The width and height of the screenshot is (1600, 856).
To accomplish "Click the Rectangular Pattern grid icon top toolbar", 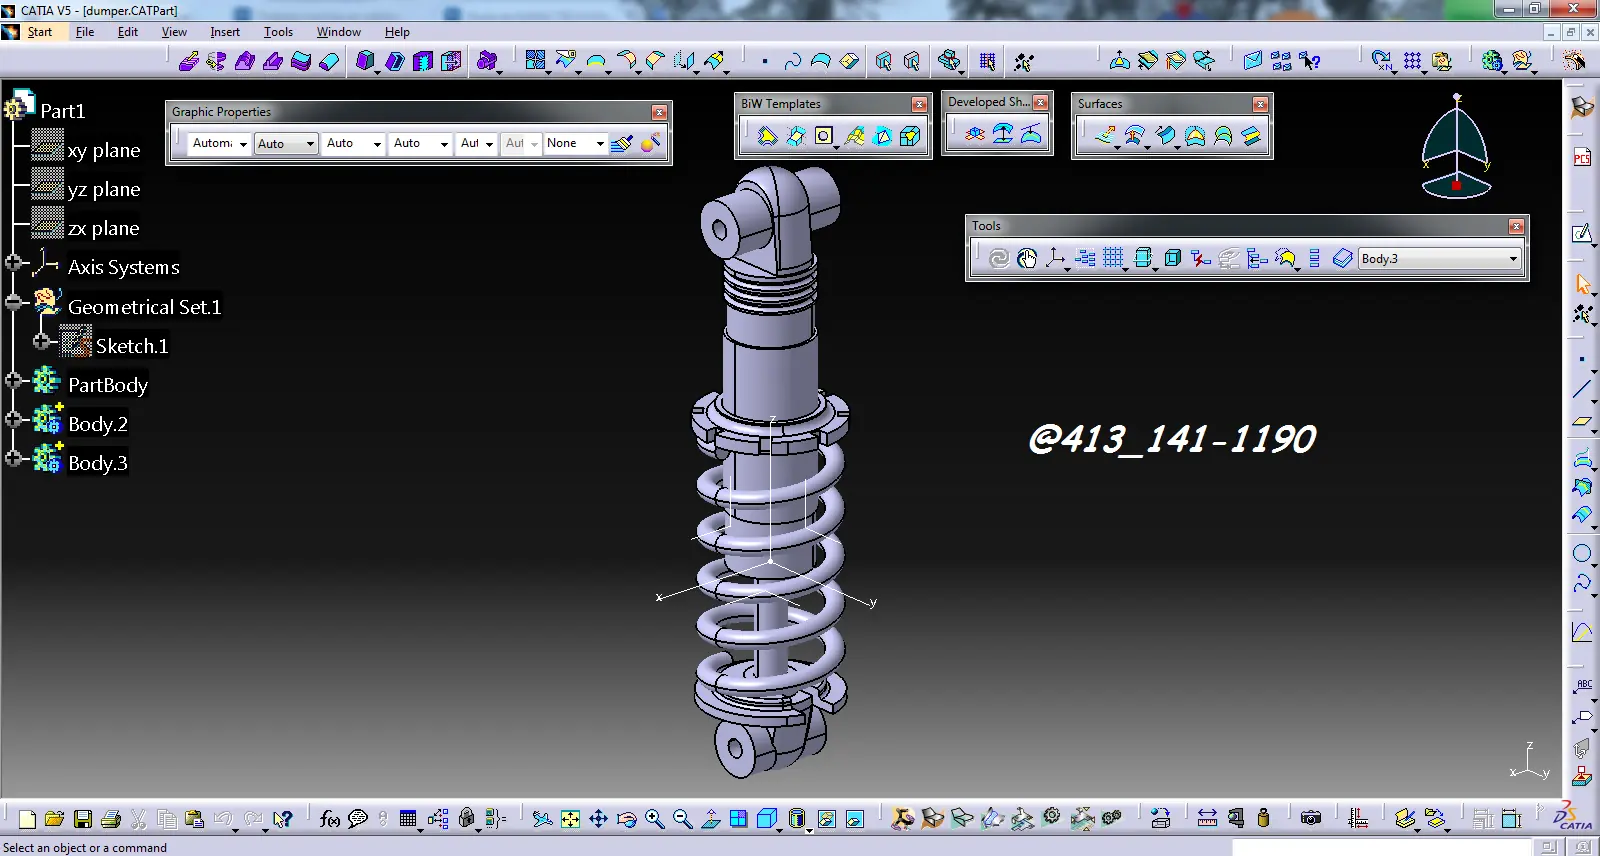I will point(1412,61).
